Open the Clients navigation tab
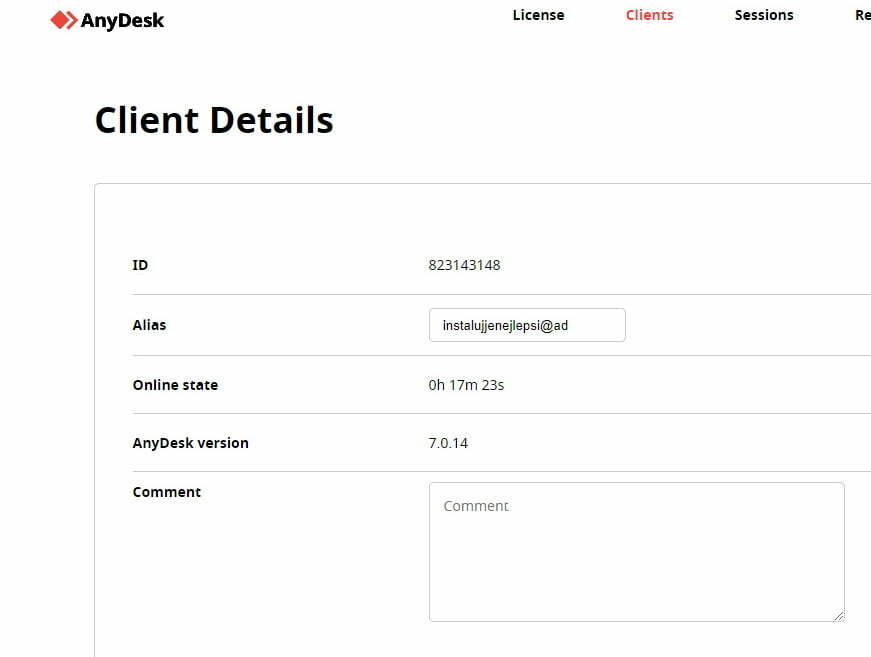The width and height of the screenshot is (871, 657). click(x=649, y=15)
